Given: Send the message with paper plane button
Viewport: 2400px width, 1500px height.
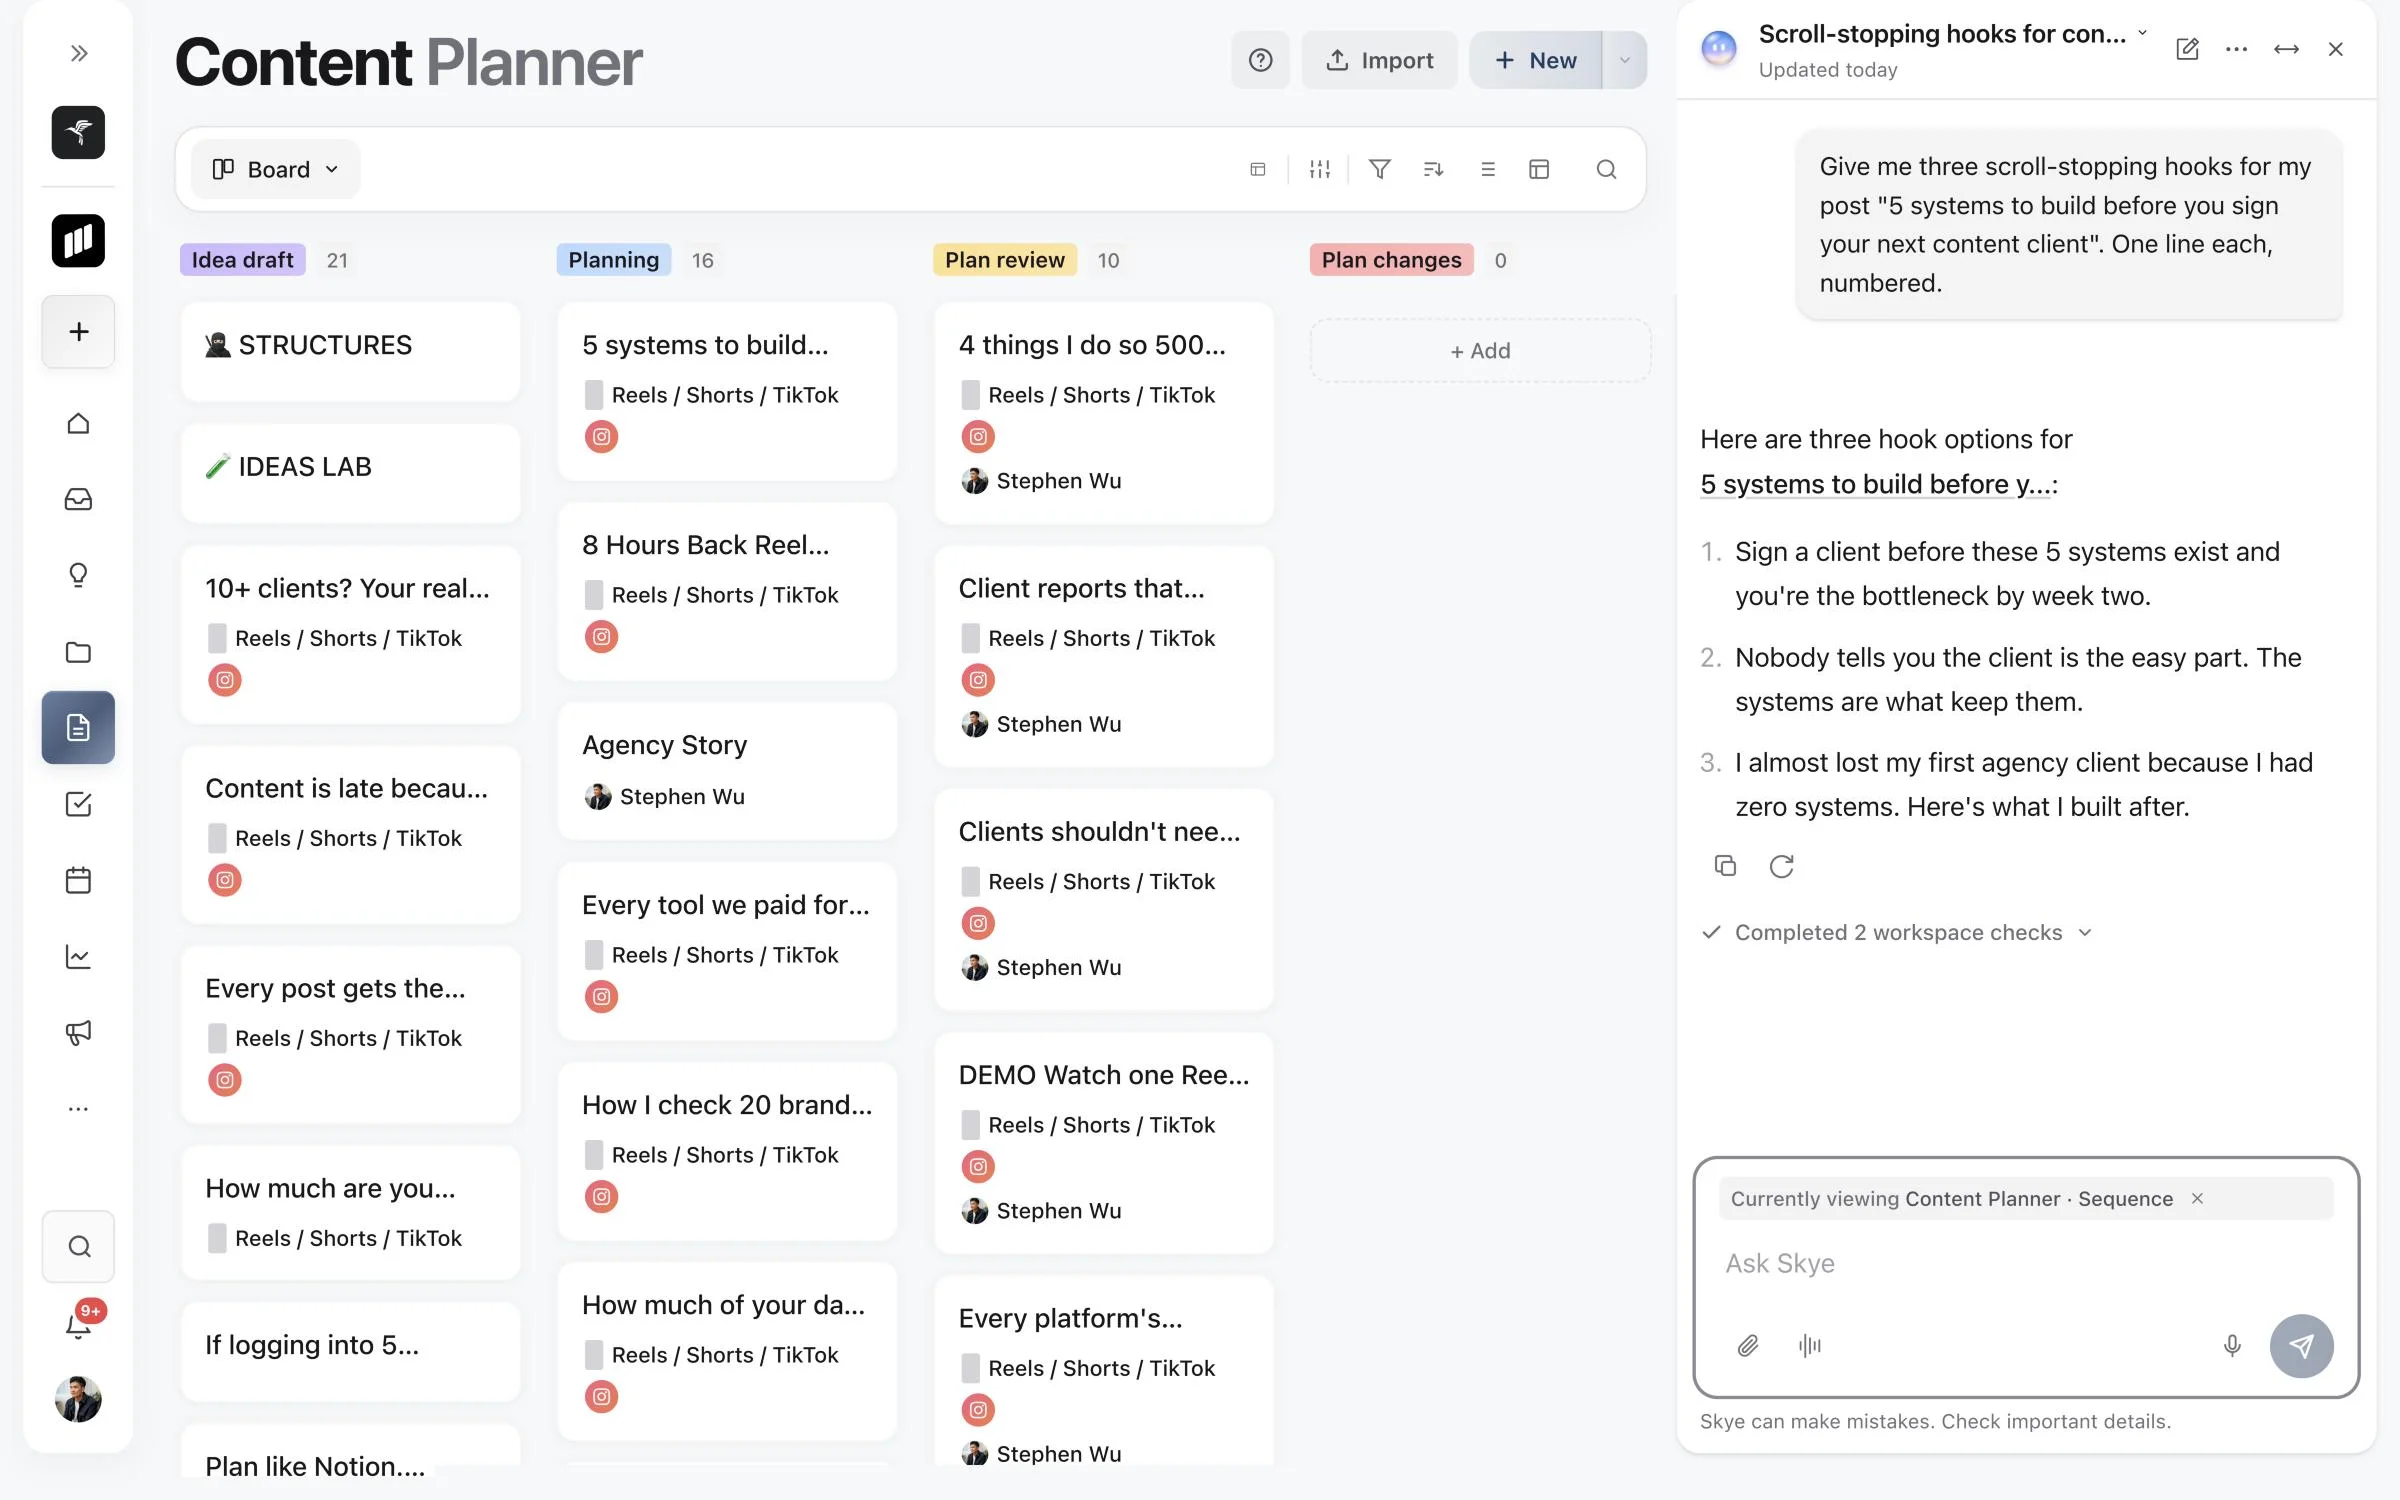Looking at the screenshot, I should point(2301,1346).
